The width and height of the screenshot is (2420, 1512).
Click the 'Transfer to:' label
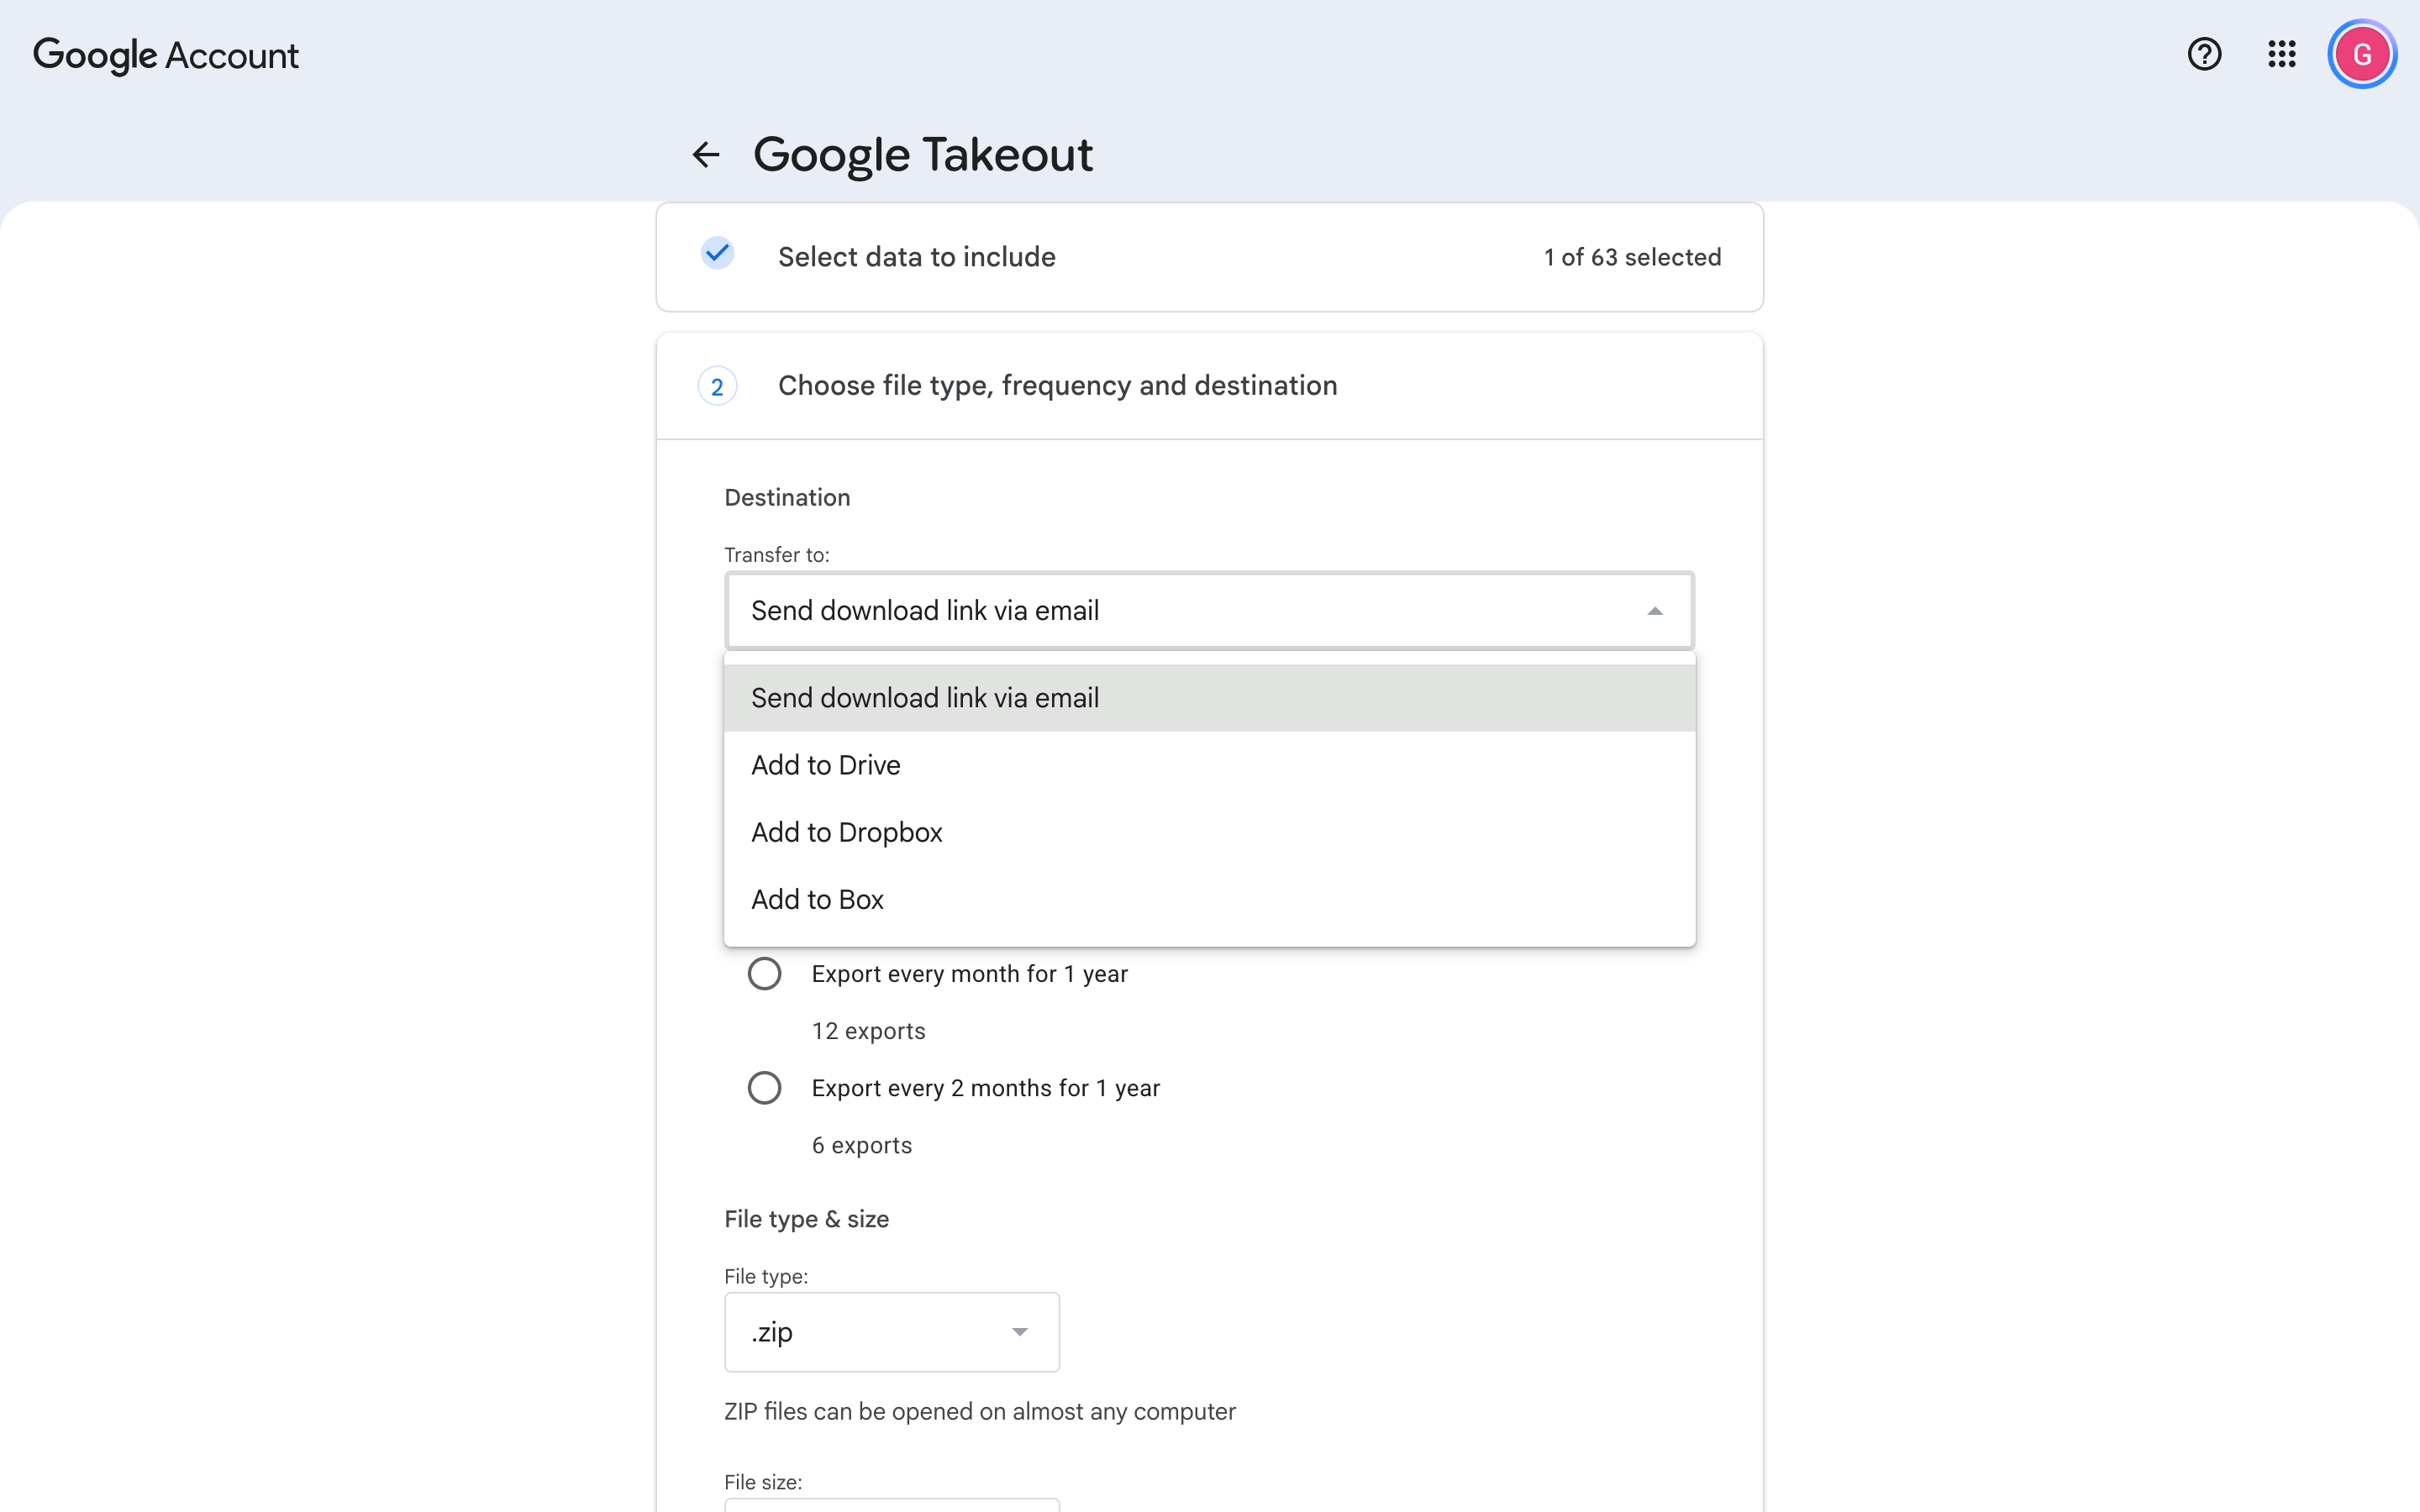(x=776, y=555)
